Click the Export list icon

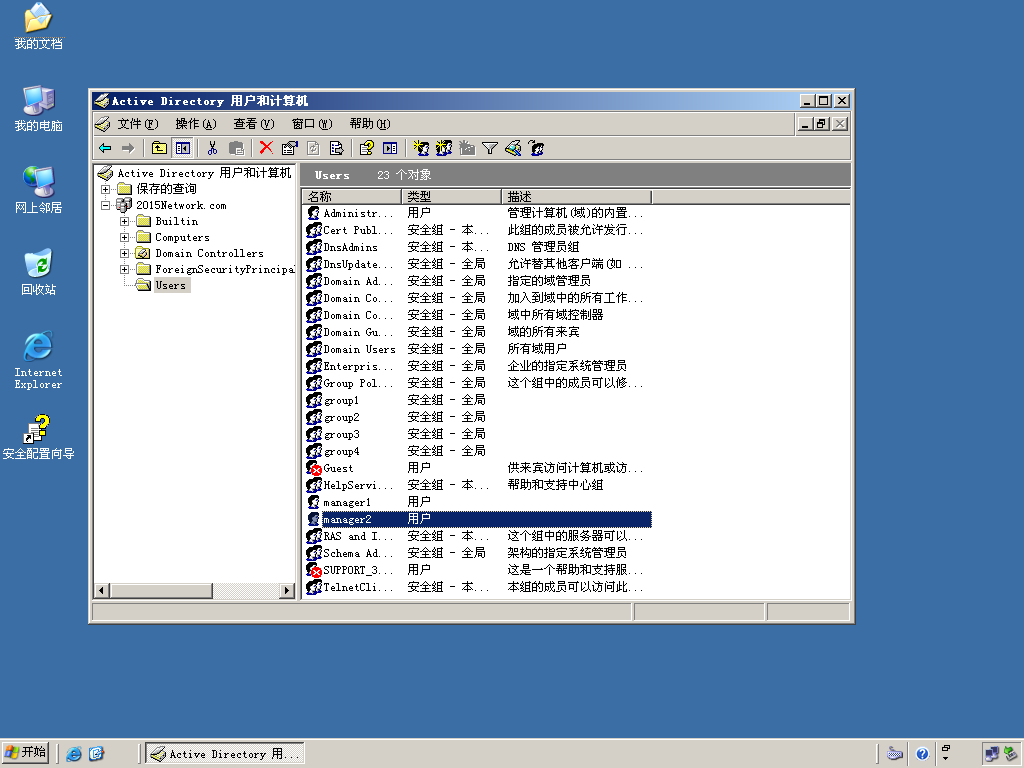[336, 148]
